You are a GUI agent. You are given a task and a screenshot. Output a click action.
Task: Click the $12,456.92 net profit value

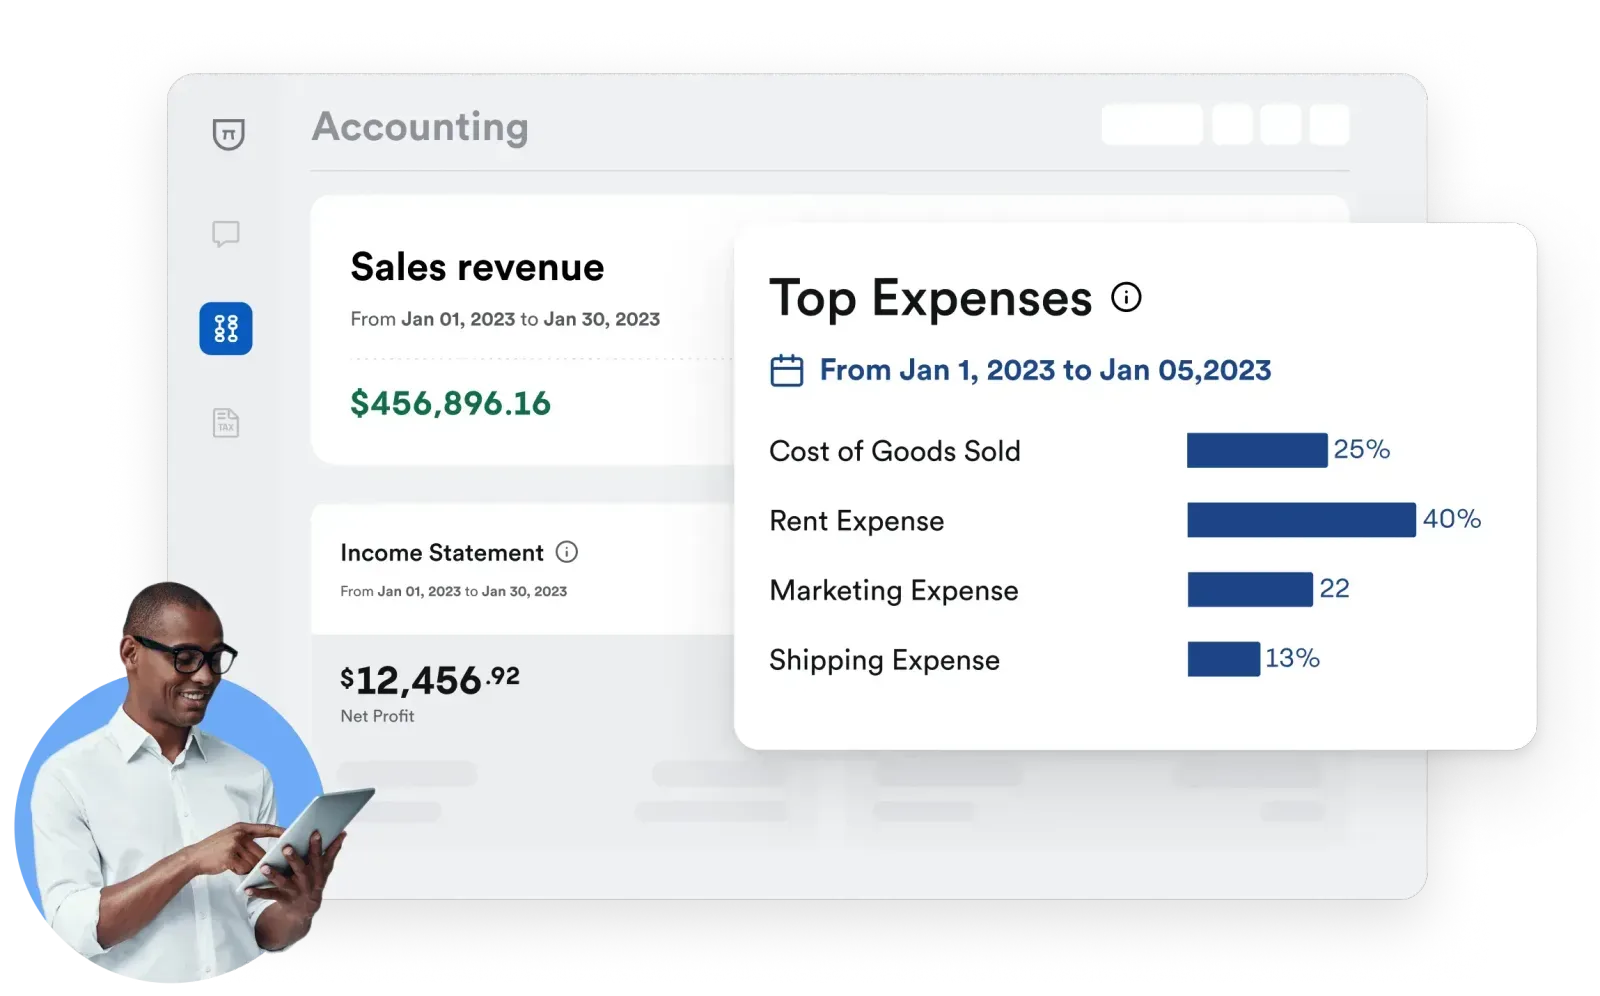click(x=430, y=680)
